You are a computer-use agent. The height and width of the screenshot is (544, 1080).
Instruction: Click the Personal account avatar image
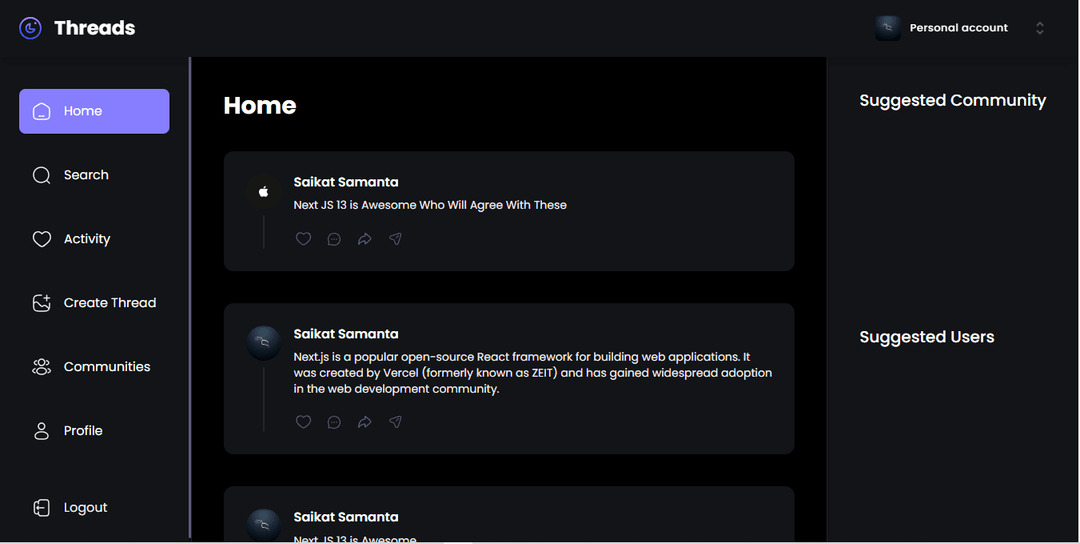[x=888, y=28]
